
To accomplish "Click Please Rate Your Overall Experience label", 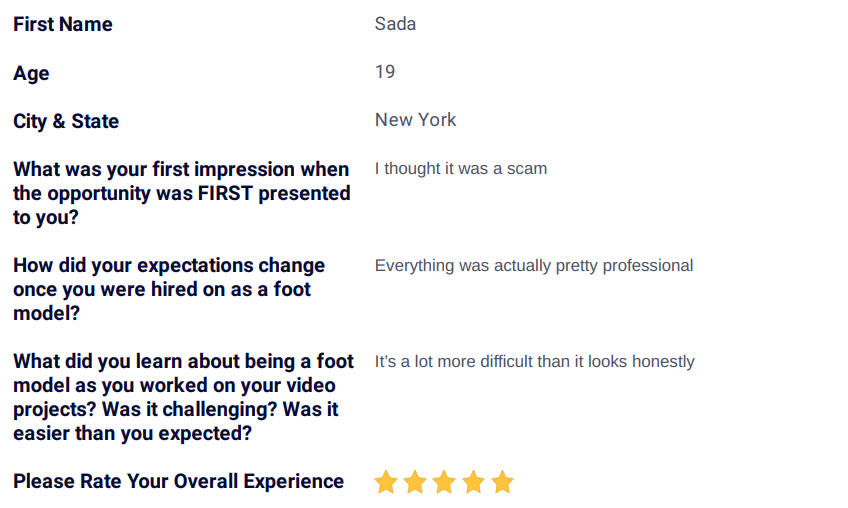I will pyautogui.click(x=178, y=481).
